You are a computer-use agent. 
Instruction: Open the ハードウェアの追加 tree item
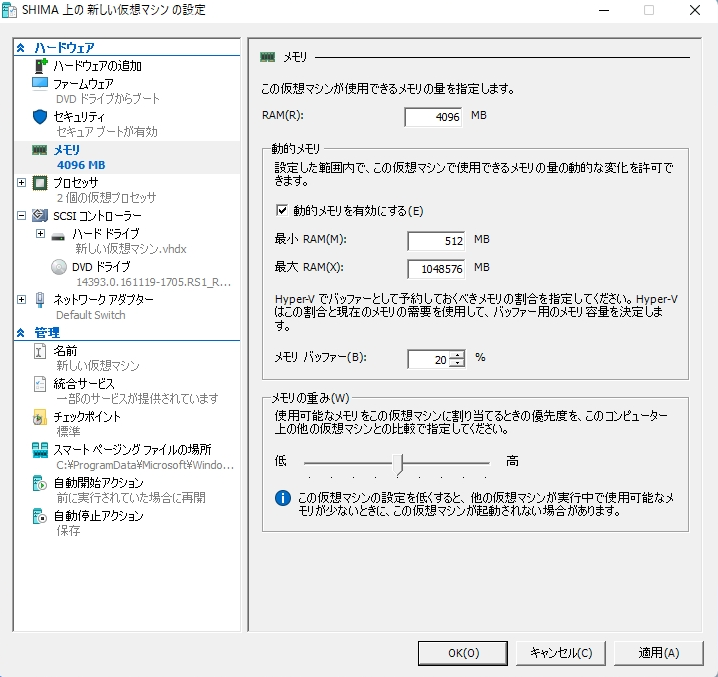pyautogui.click(x=97, y=66)
